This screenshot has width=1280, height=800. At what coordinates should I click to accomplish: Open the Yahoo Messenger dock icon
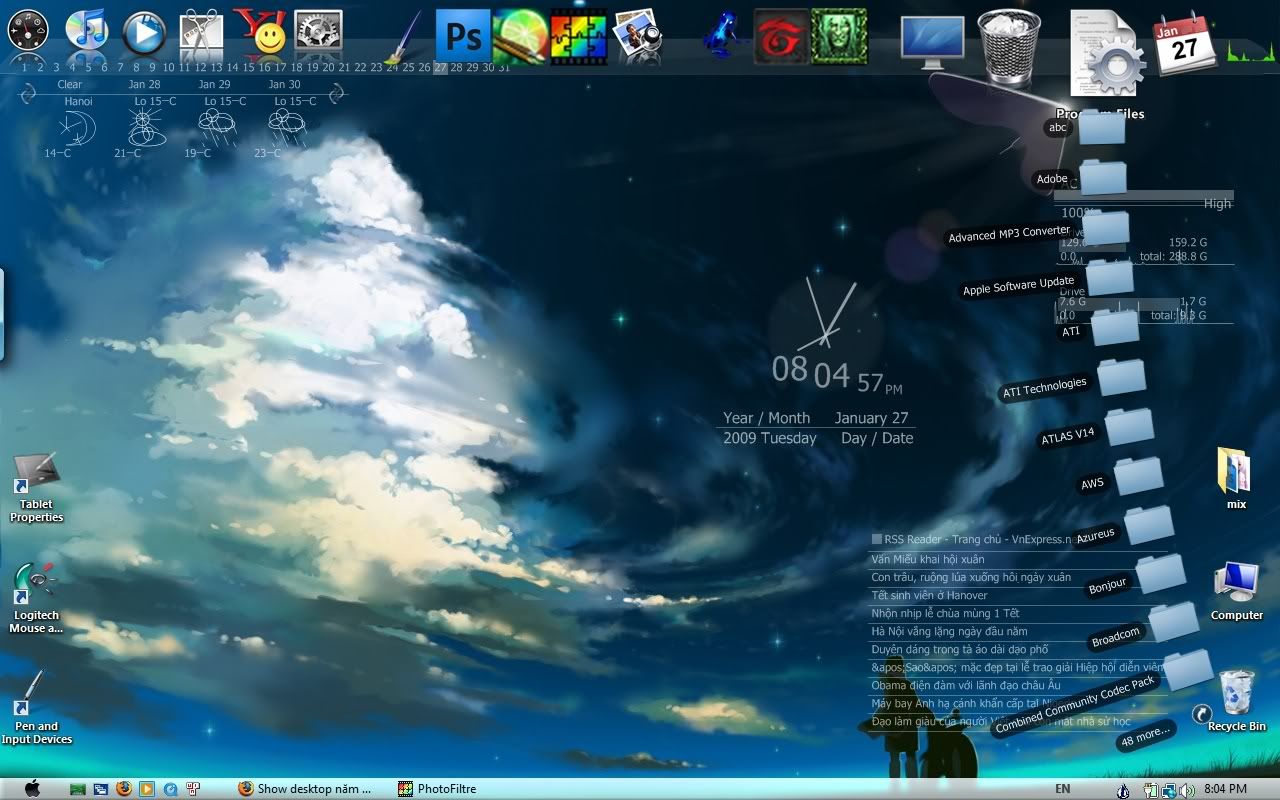[260, 32]
